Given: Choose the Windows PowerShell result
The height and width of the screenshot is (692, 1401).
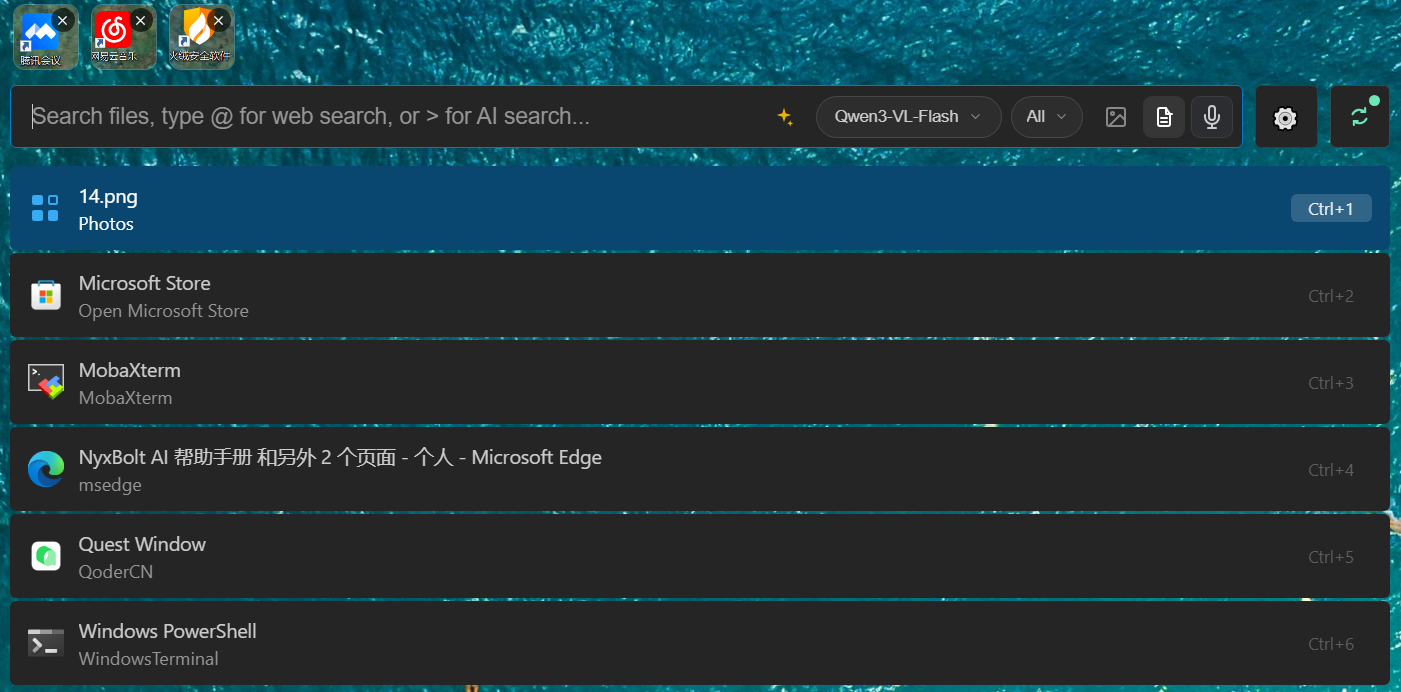Looking at the screenshot, I should [700, 644].
